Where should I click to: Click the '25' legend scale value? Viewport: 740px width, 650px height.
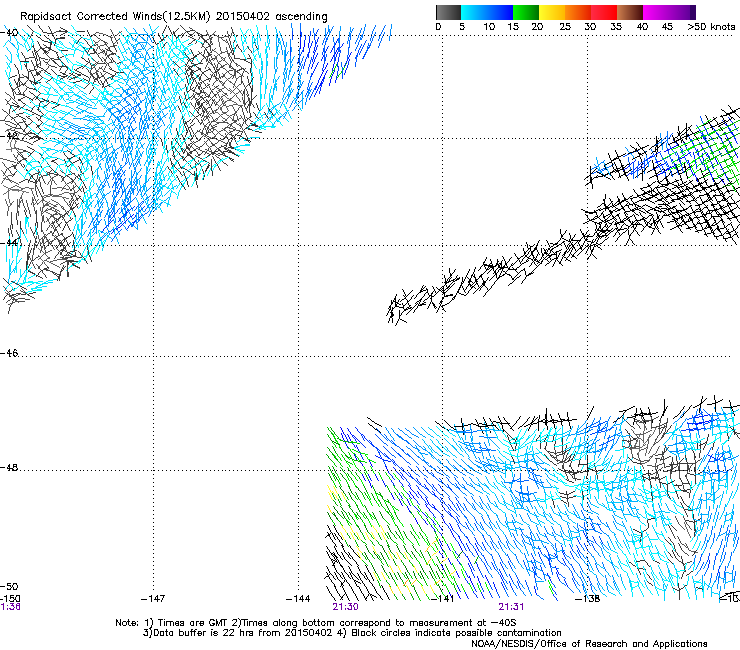pos(565,27)
